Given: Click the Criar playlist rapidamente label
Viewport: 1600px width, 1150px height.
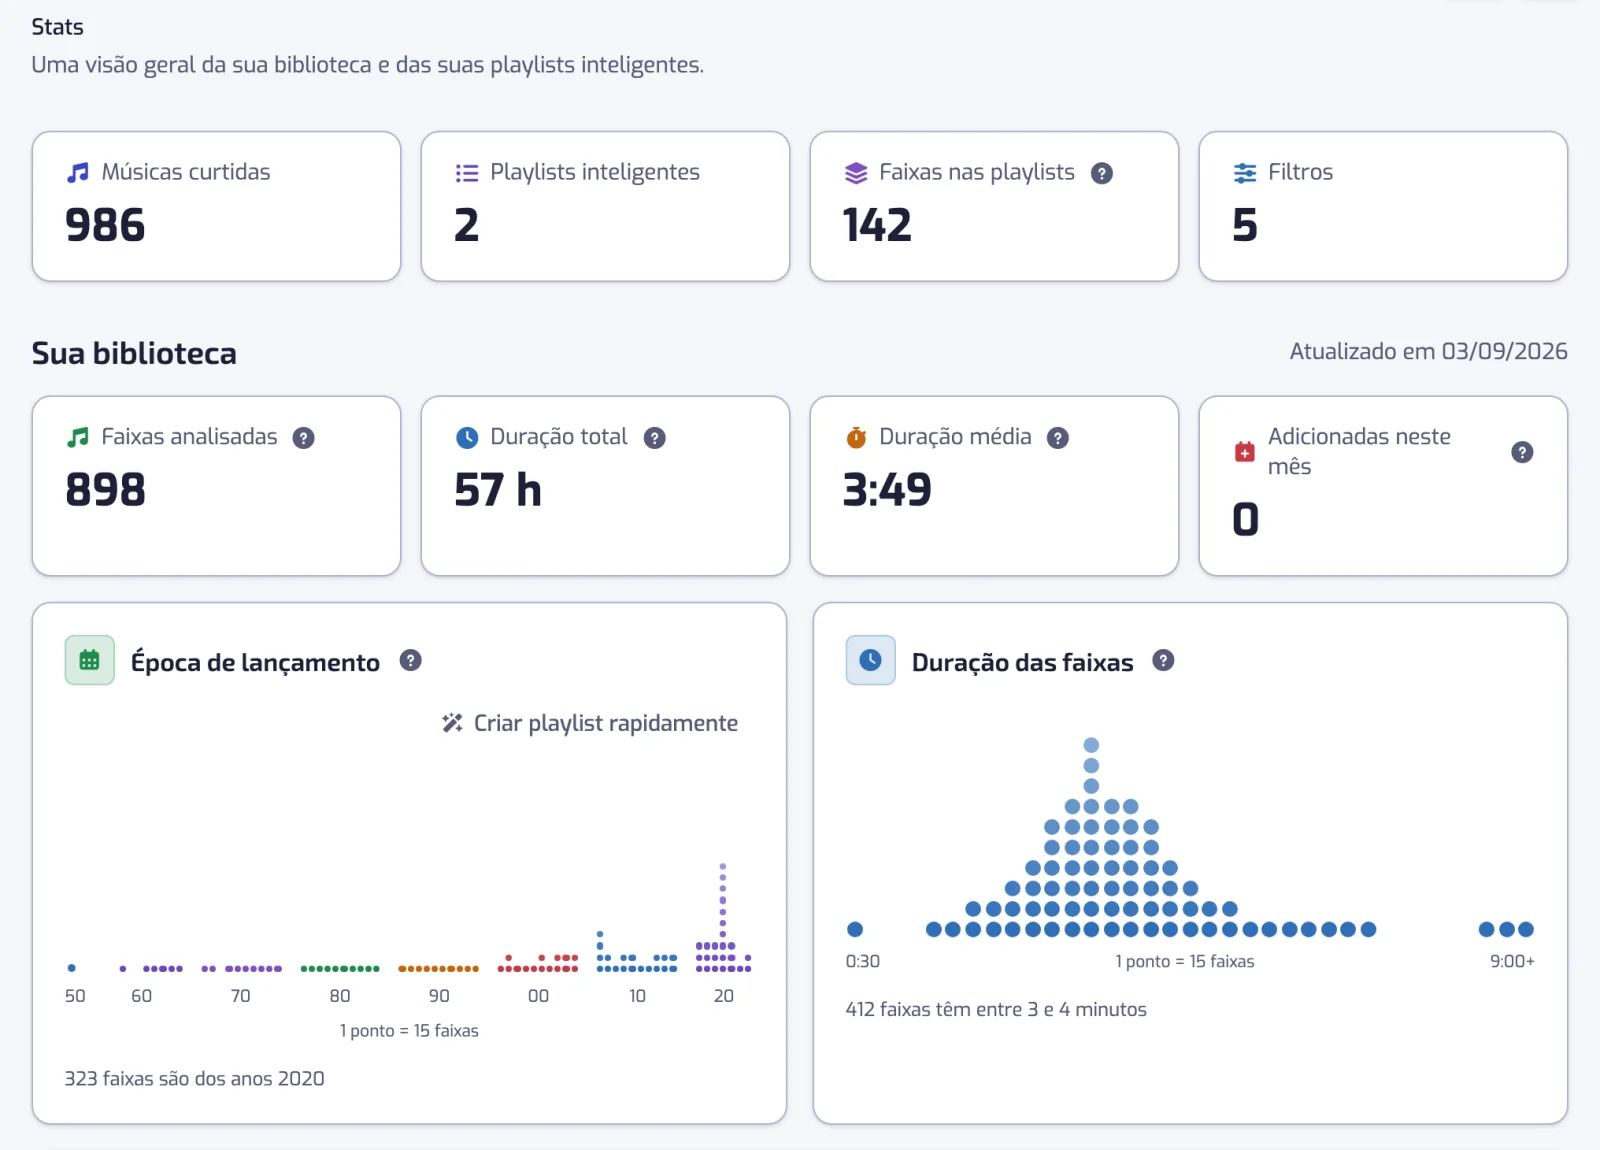Looking at the screenshot, I should tap(606, 723).
